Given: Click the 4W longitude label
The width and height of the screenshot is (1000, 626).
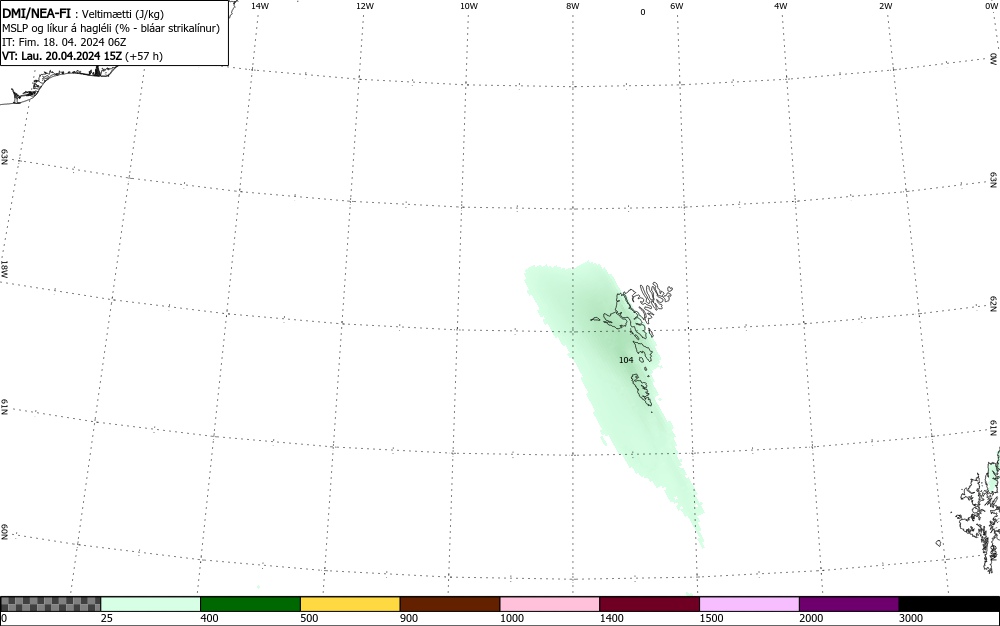Looking at the screenshot, I should coord(781,6).
